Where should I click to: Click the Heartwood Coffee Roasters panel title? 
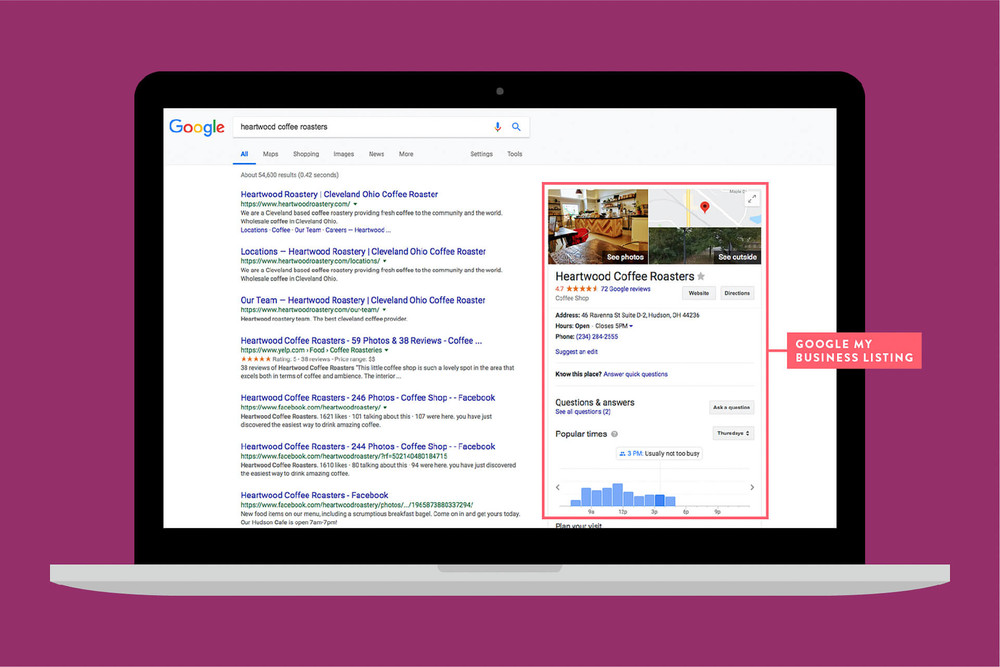coord(624,276)
